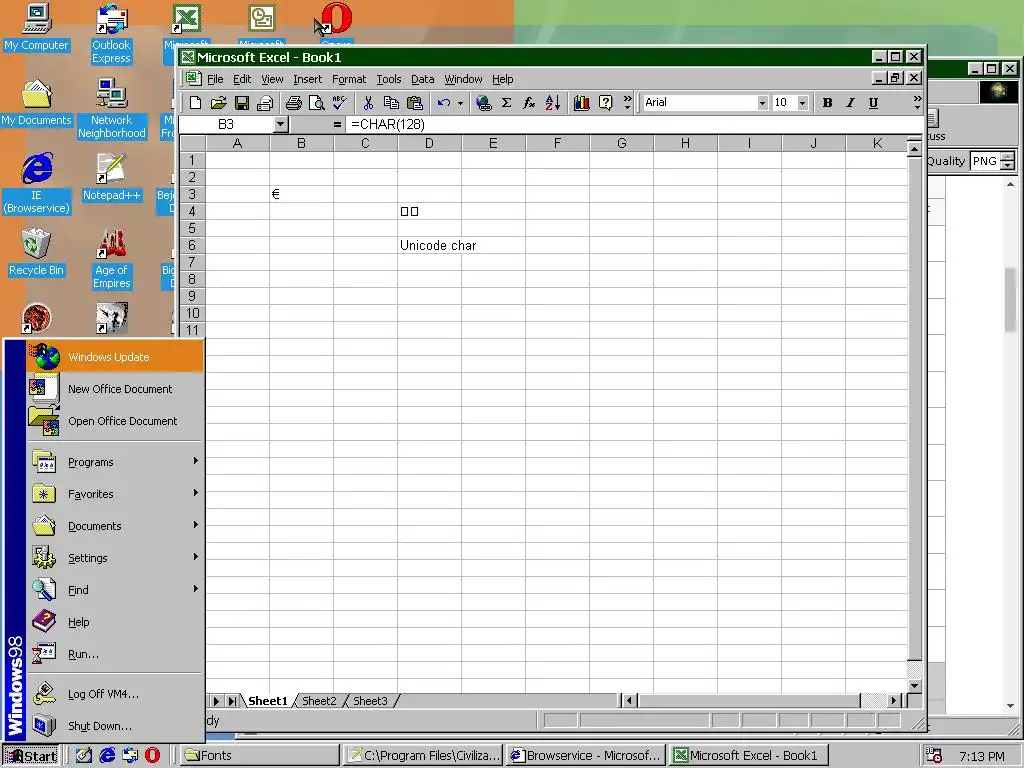Click cell D6 containing Unicode char
Viewport: 1024px width, 768px height.
(429, 246)
